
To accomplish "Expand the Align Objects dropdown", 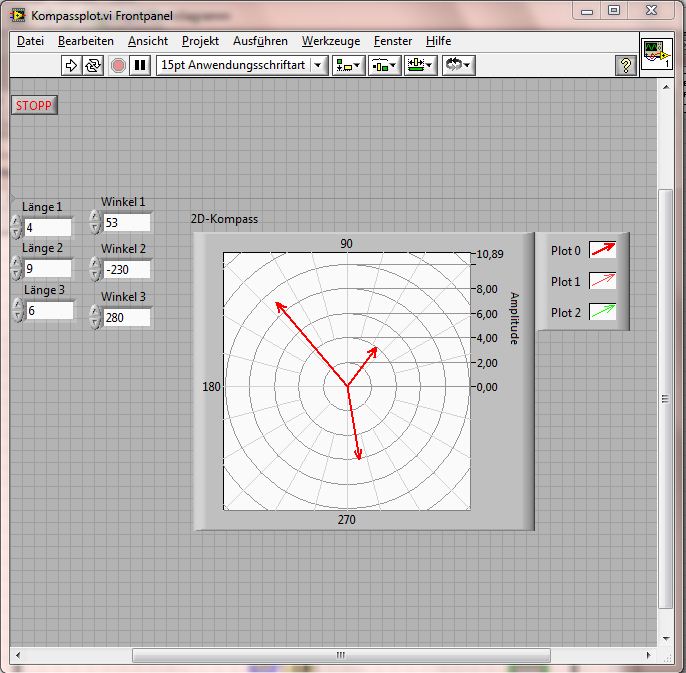I will click(x=349, y=65).
